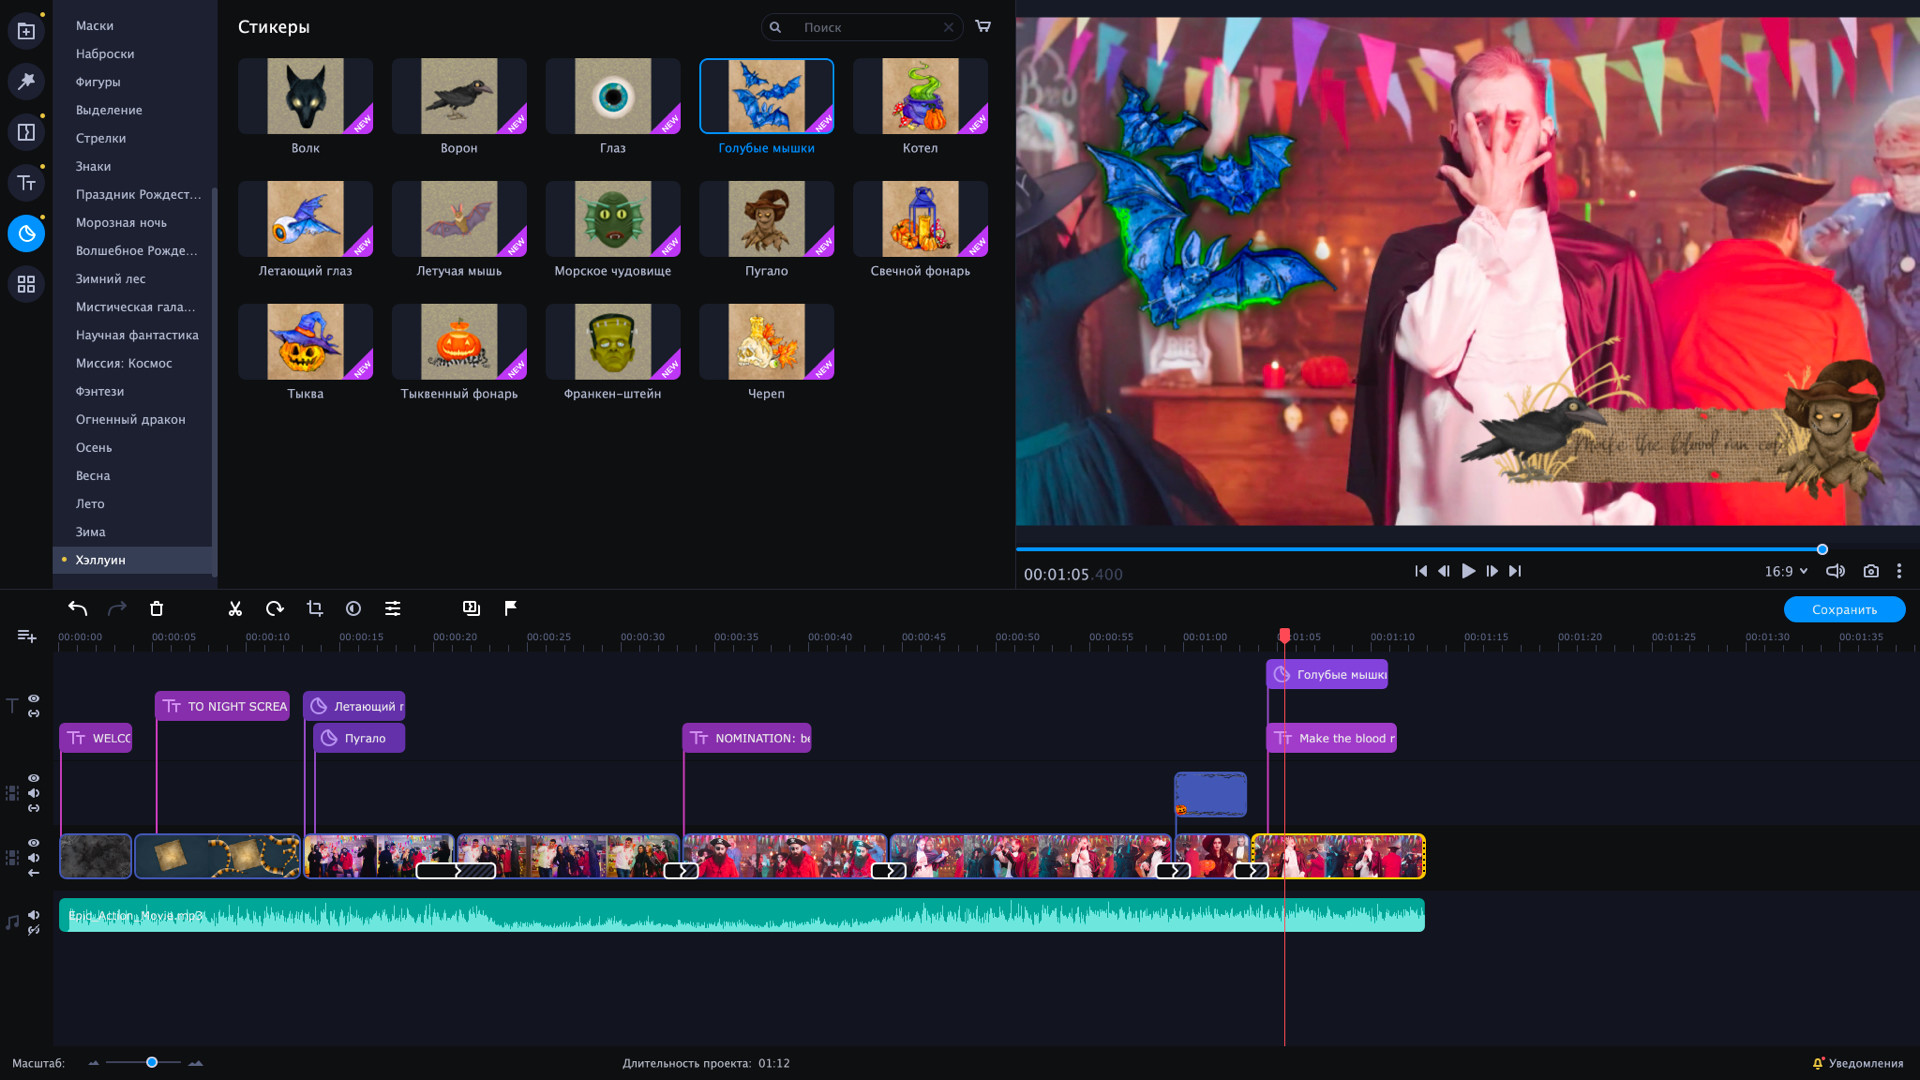Add marker with flag icon
1920x1080 pixels.
[510, 608]
